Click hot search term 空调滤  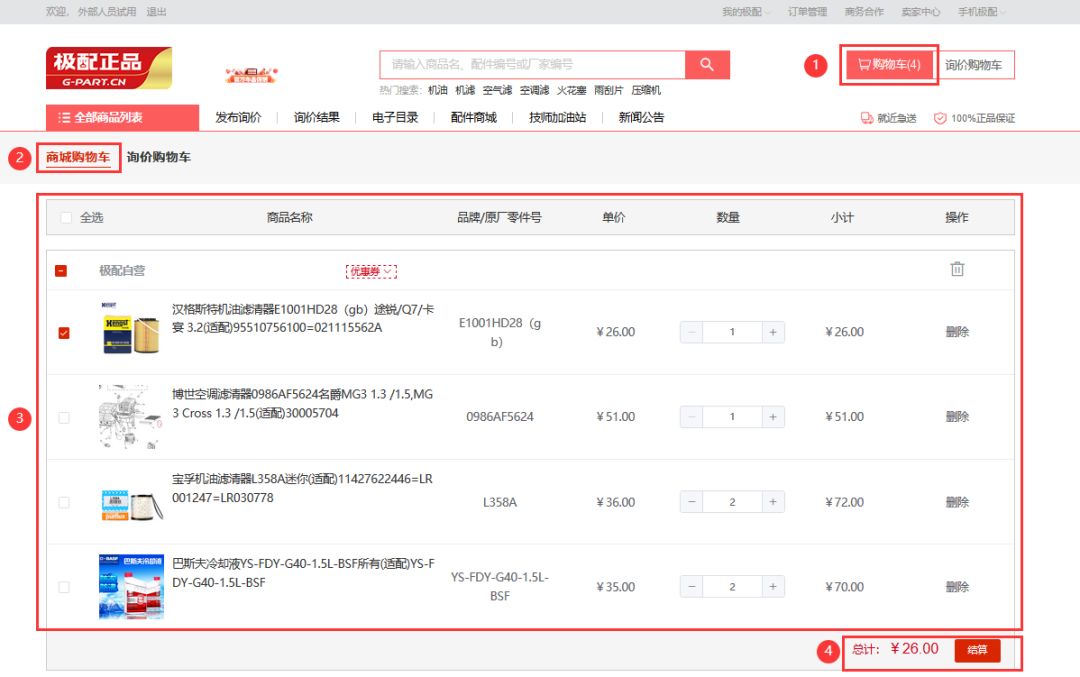click(x=534, y=90)
